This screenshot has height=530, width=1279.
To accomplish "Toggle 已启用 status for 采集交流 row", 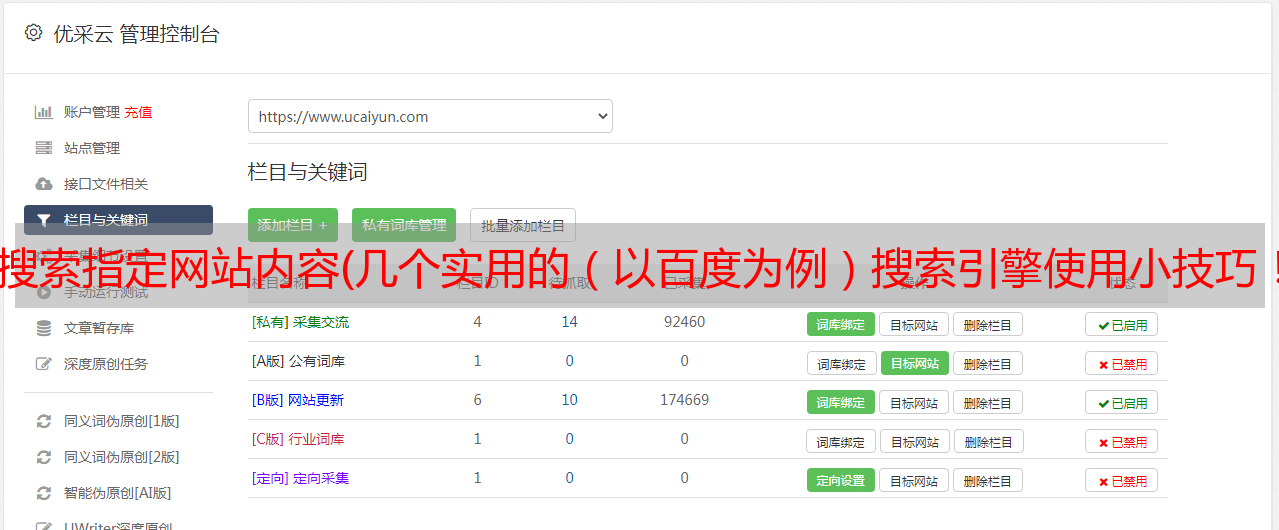I will (1121, 324).
